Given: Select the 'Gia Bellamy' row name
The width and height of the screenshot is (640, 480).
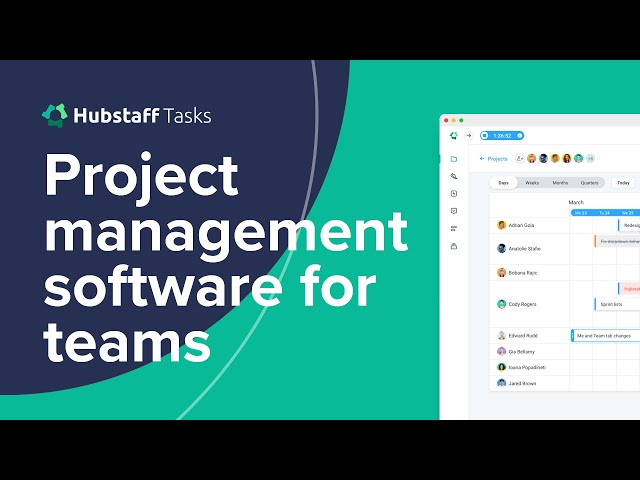Looking at the screenshot, I should point(522,351).
